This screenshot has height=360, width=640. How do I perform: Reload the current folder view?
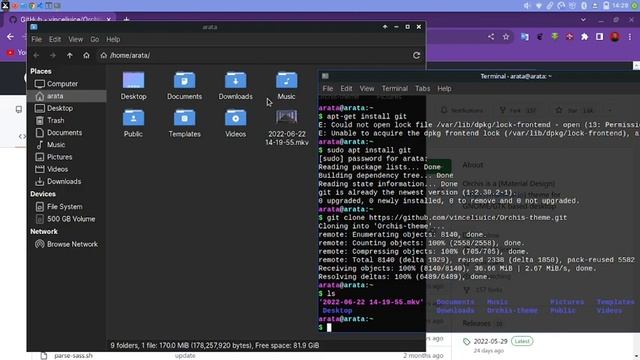point(416,55)
